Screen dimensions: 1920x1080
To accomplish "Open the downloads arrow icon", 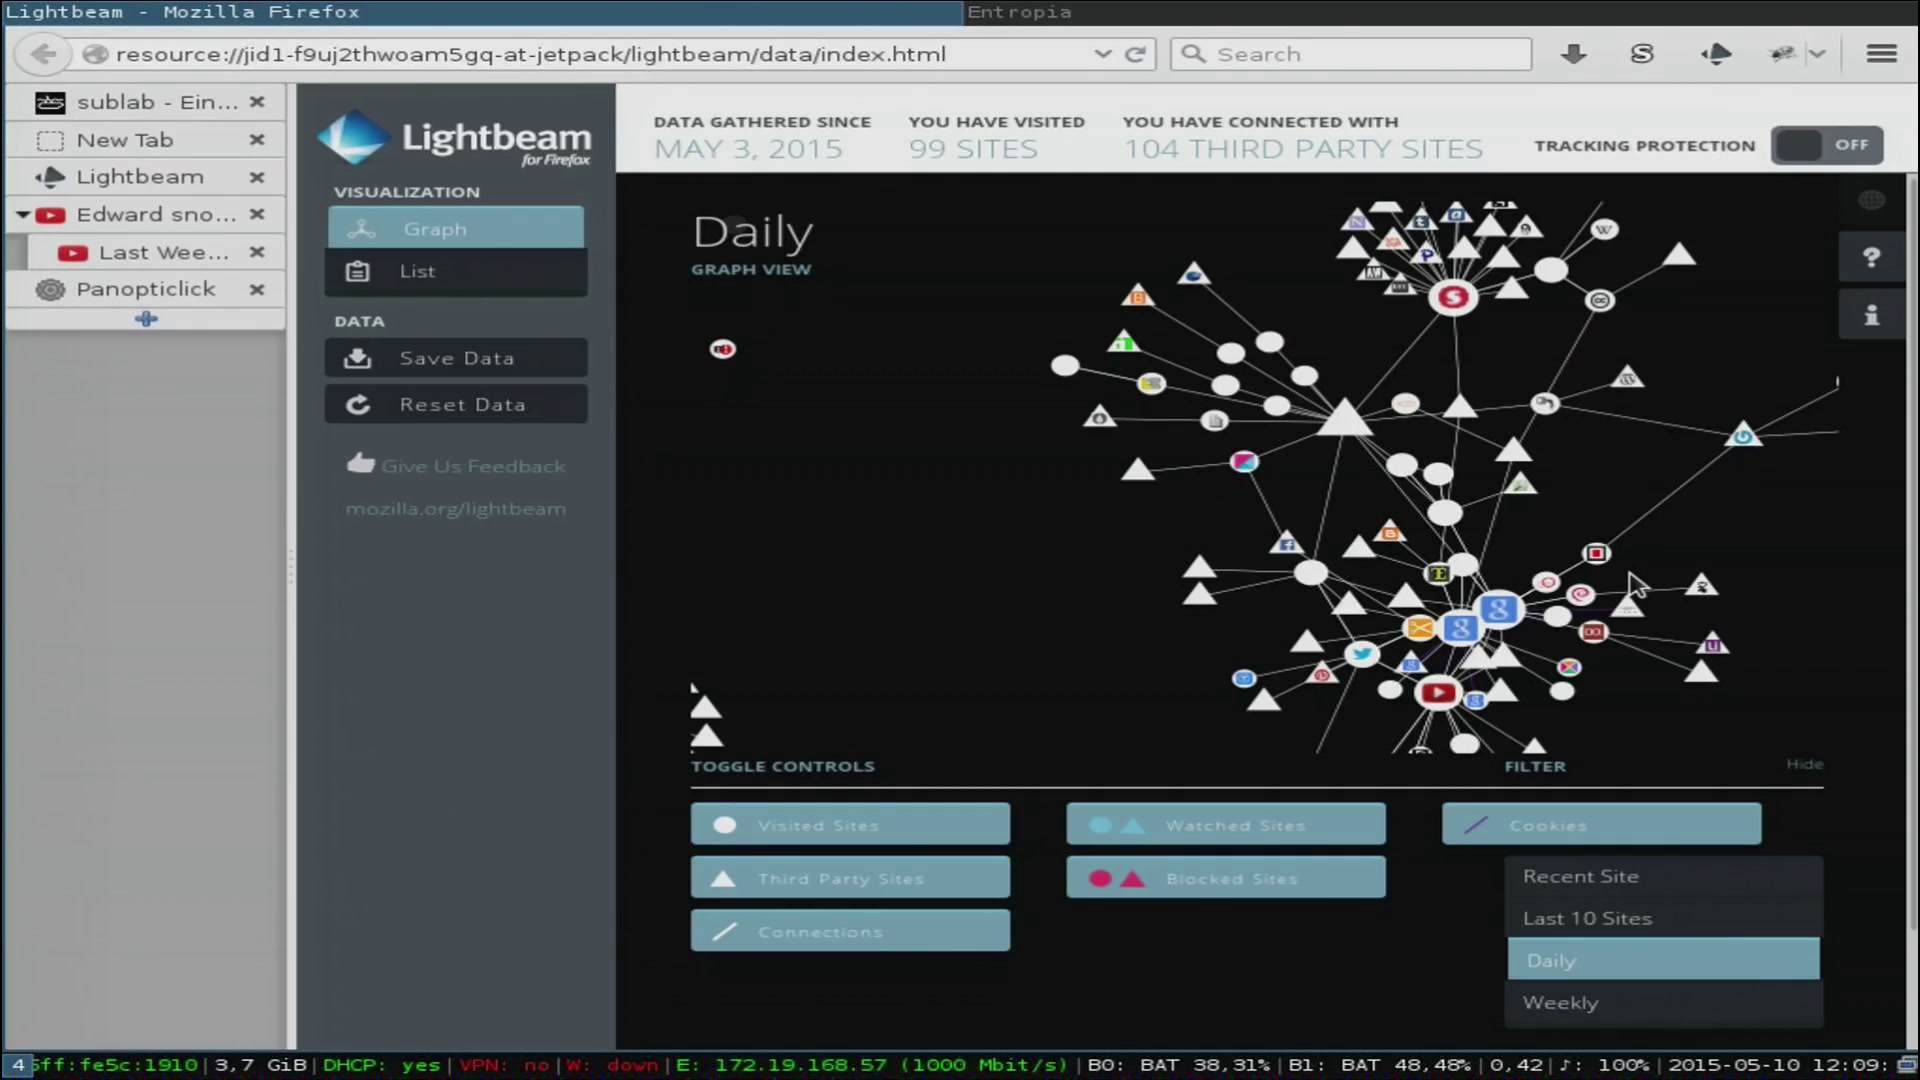I will [x=1574, y=54].
